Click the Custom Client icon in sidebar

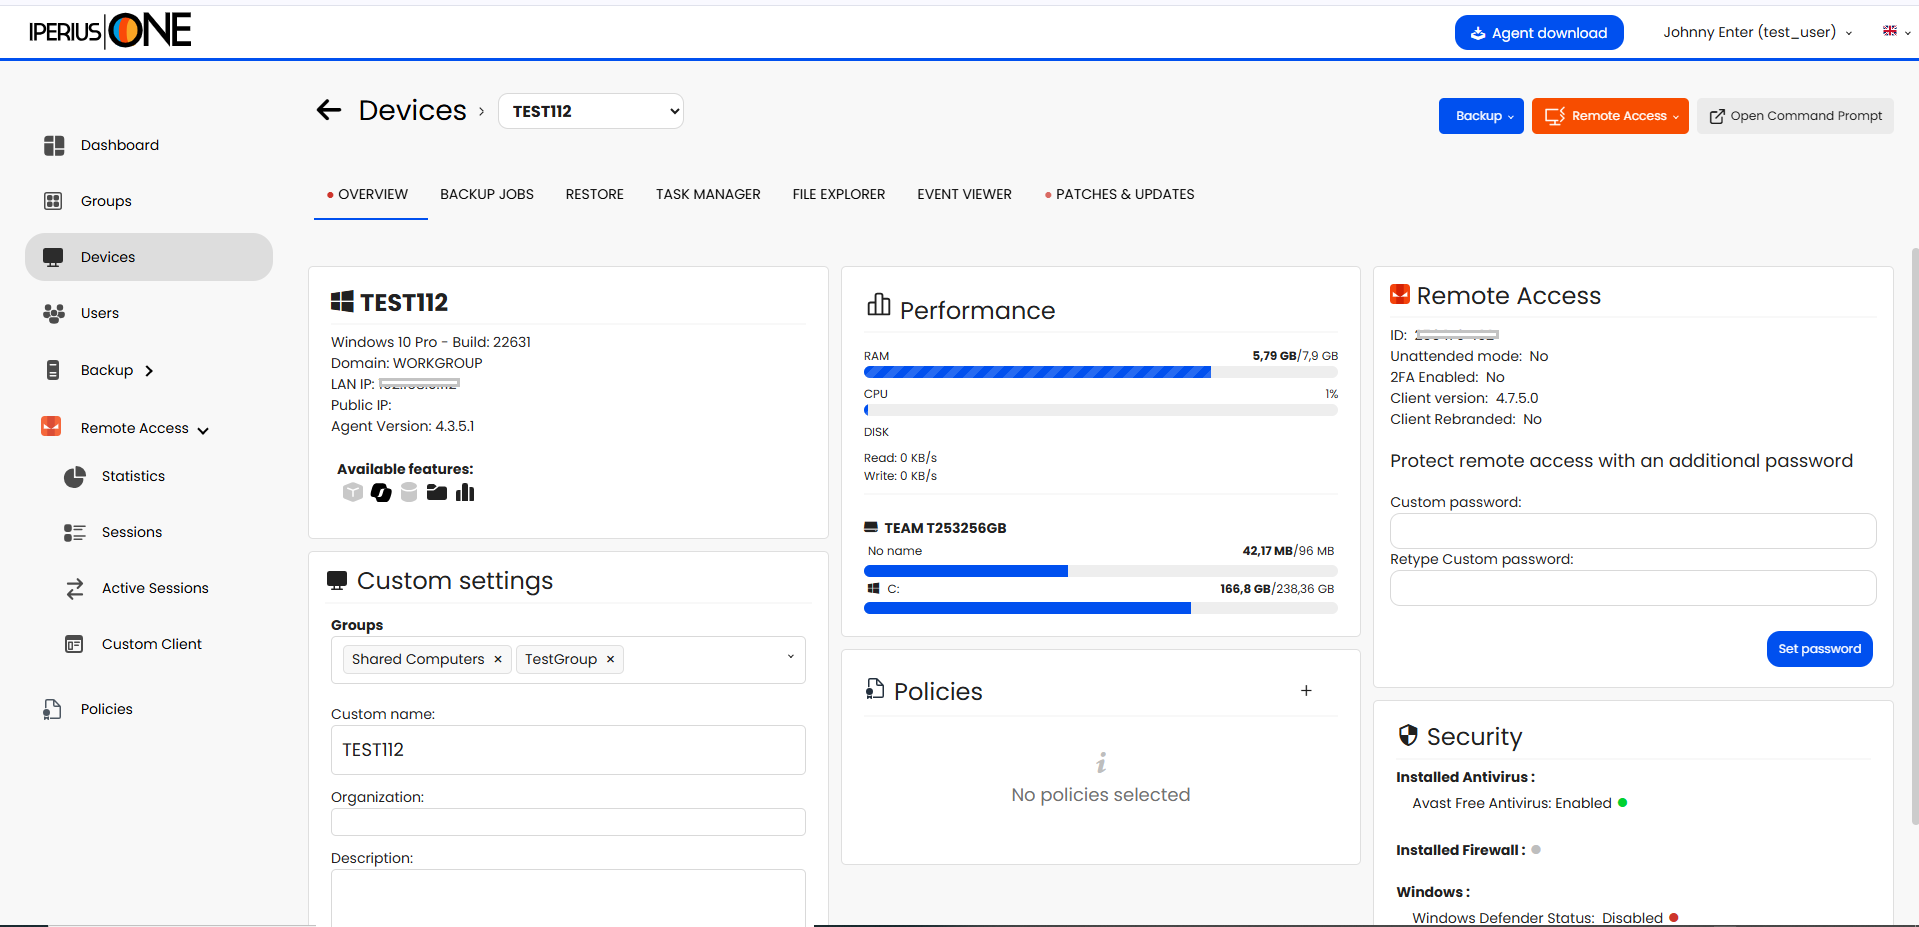coord(75,645)
